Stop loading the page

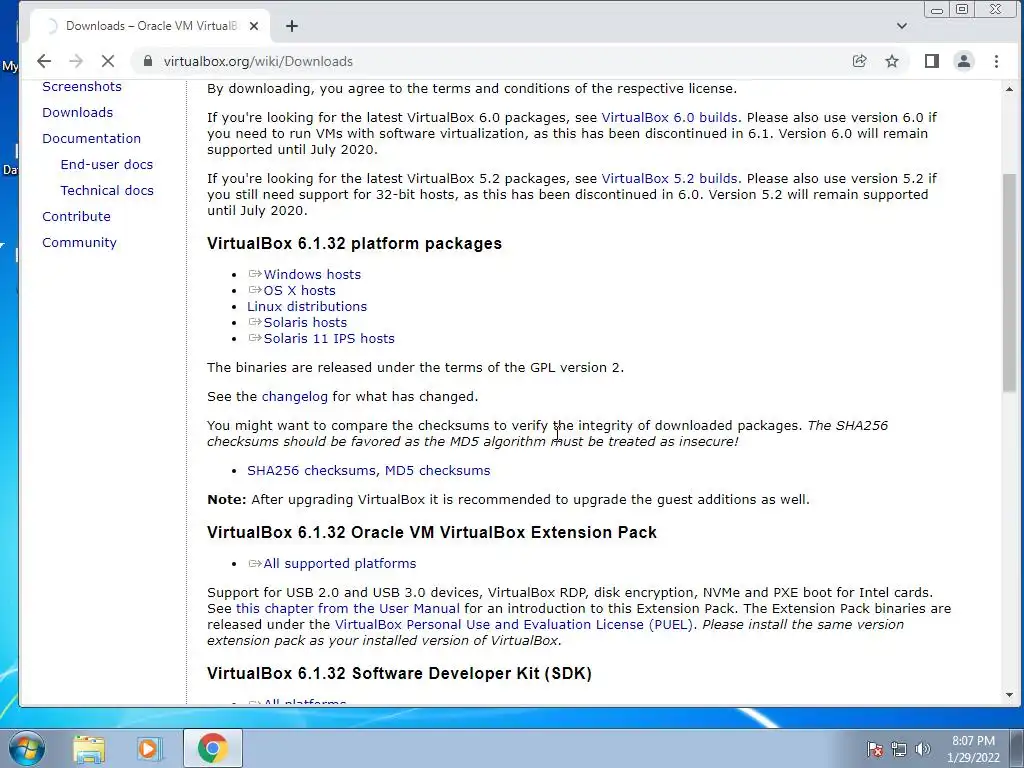(x=108, y=61)
